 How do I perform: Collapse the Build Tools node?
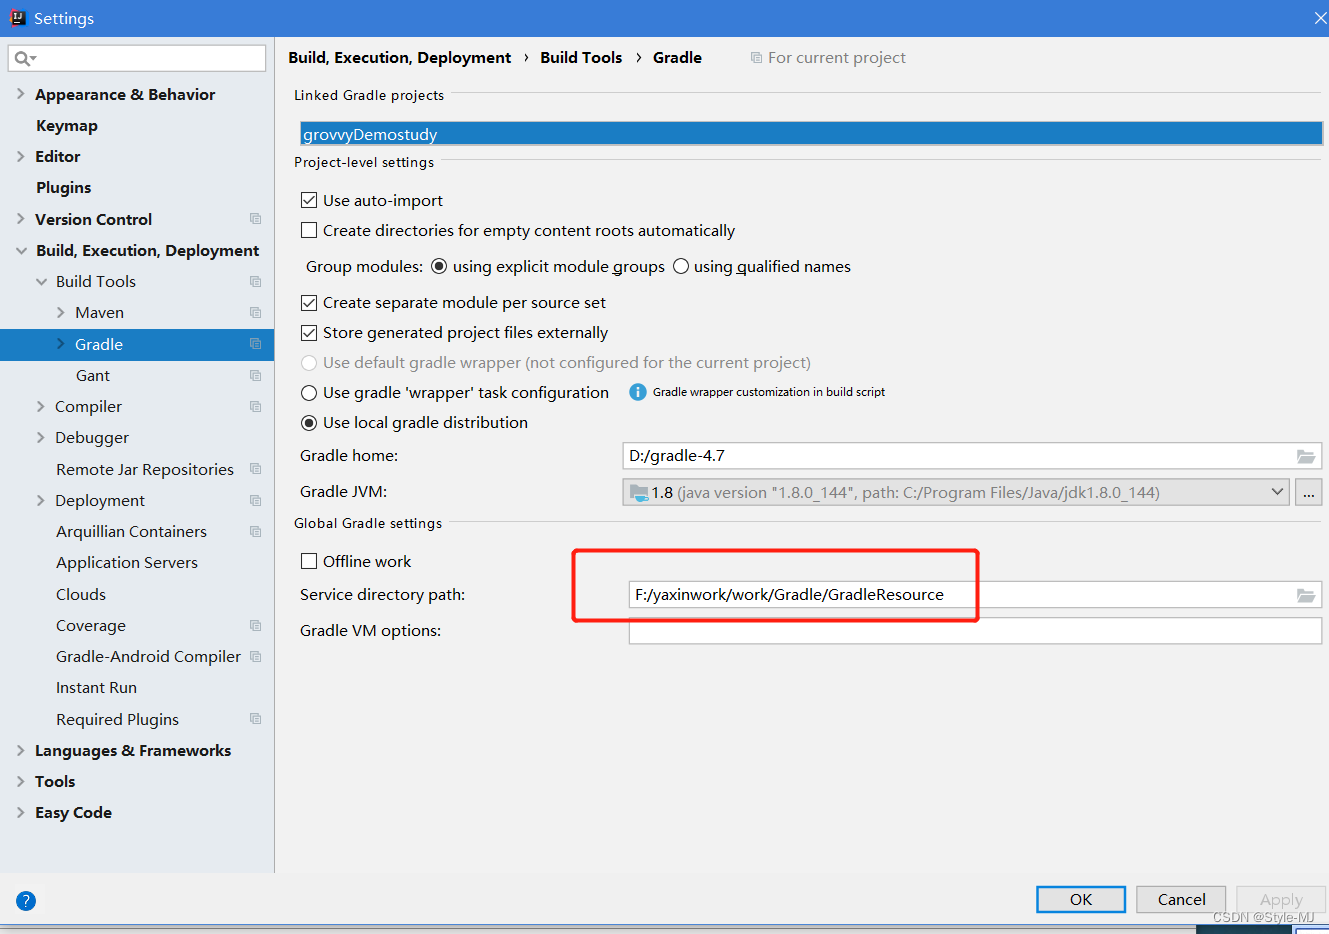(41, 281)
